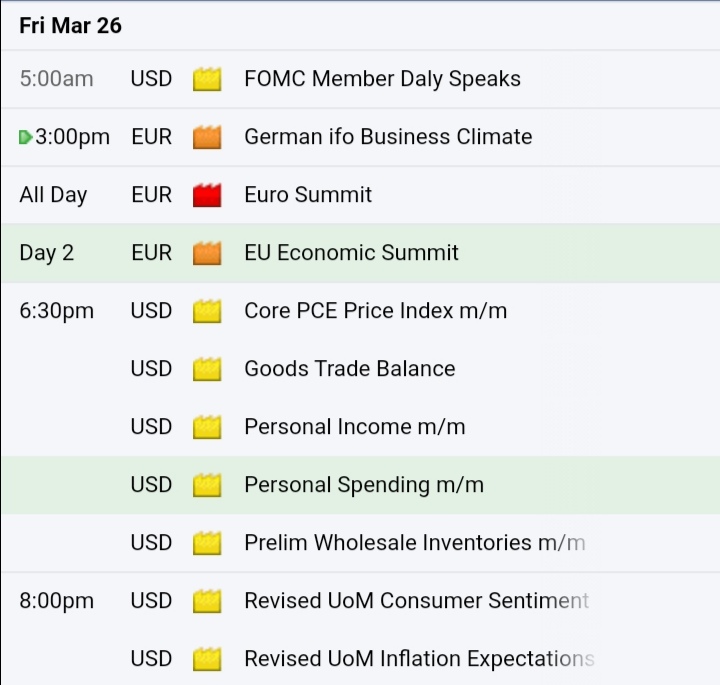Open Revised UoM Consumer Sentiment event
This screenshot has width=720, height=685.
[x=416, y=601]
